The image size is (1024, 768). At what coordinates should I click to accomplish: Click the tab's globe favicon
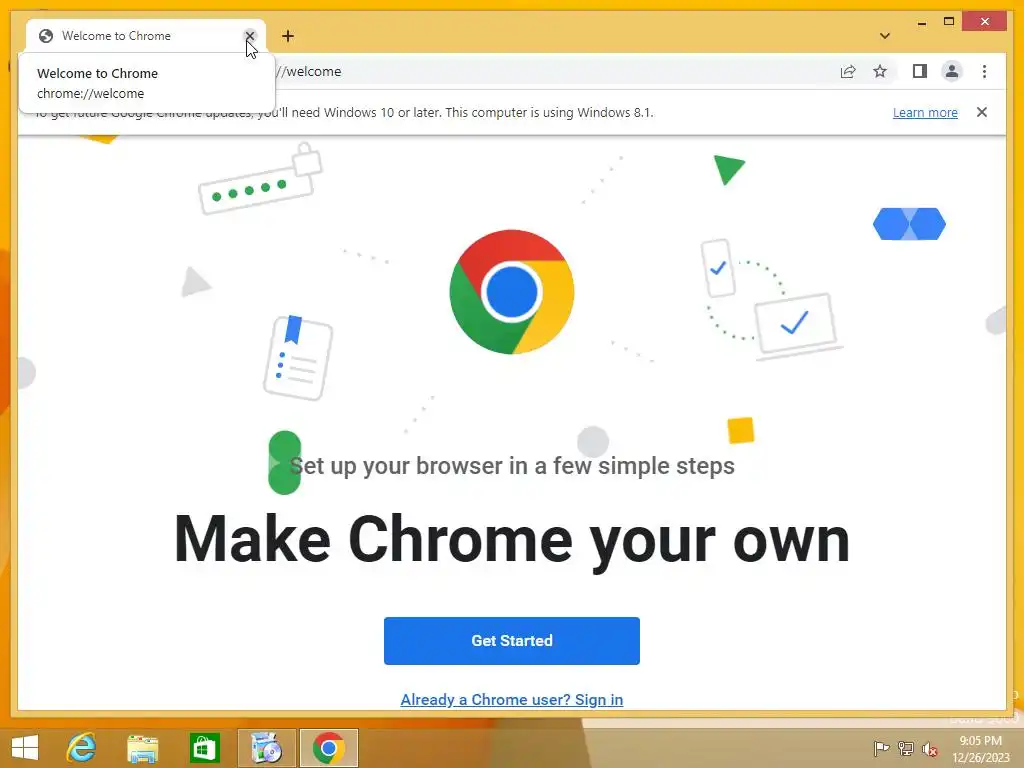coord(46,36)
